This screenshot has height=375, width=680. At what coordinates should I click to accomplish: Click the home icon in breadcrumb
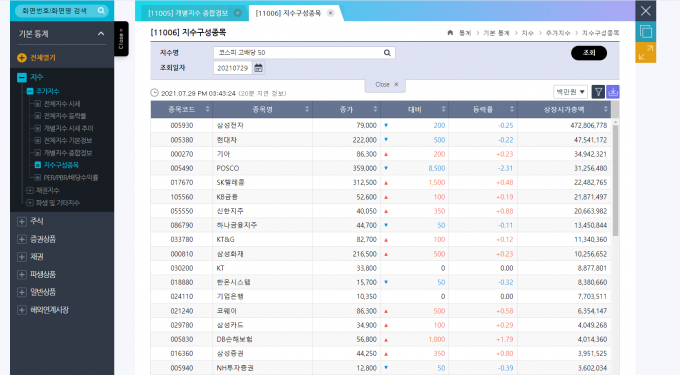[450, 33]
